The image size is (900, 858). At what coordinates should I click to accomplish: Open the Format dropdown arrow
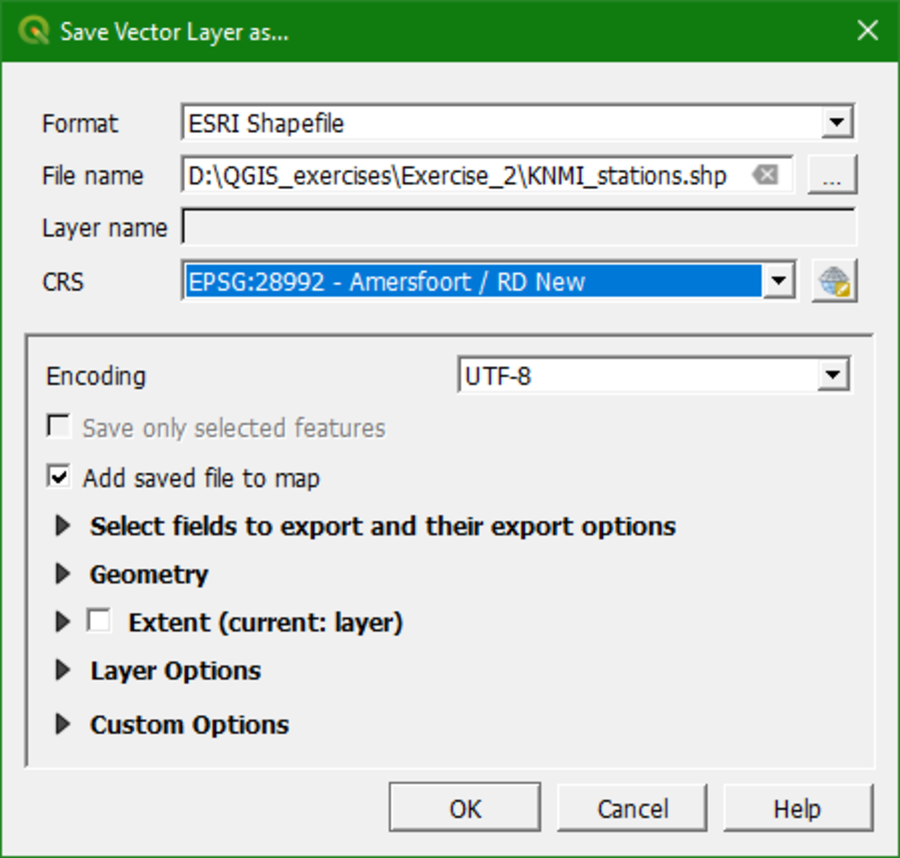836,122
